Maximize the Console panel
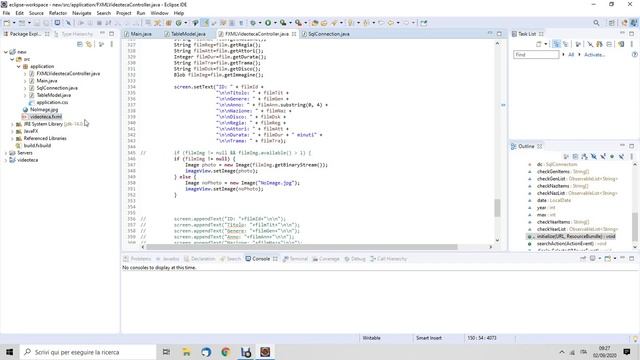The height and width of the screenshot is (360, 640). pos(632,258)
